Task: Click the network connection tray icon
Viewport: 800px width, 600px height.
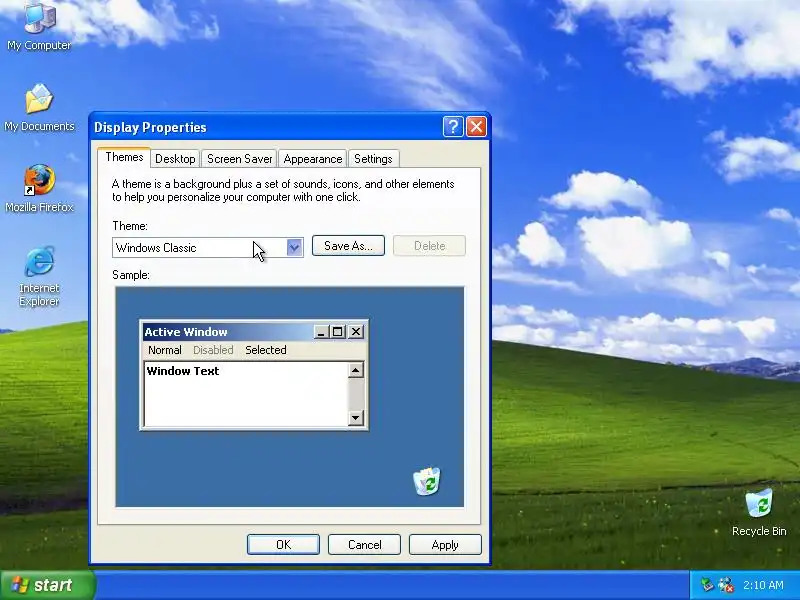Action: click(726, 585)
